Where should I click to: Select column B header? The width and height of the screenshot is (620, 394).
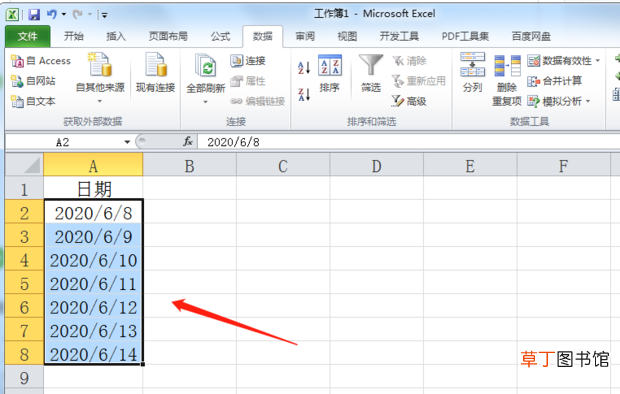point(189,166)
